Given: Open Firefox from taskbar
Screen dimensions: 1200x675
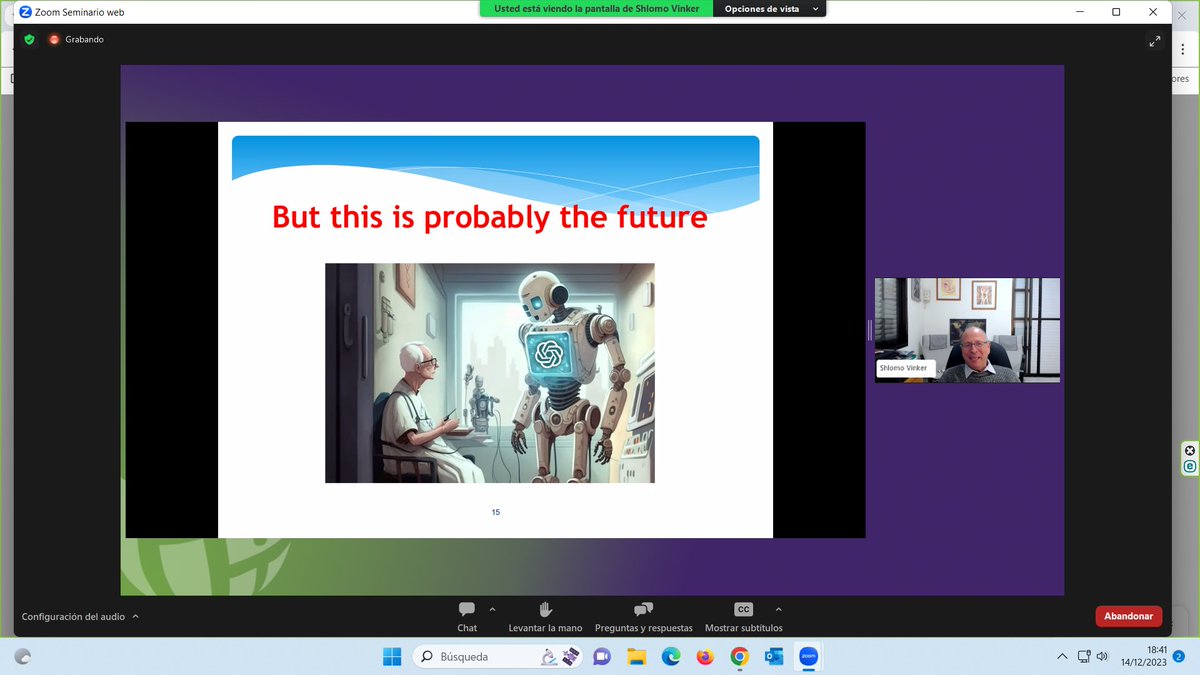Looking at the screenshot, I should [x=705, y=656].
